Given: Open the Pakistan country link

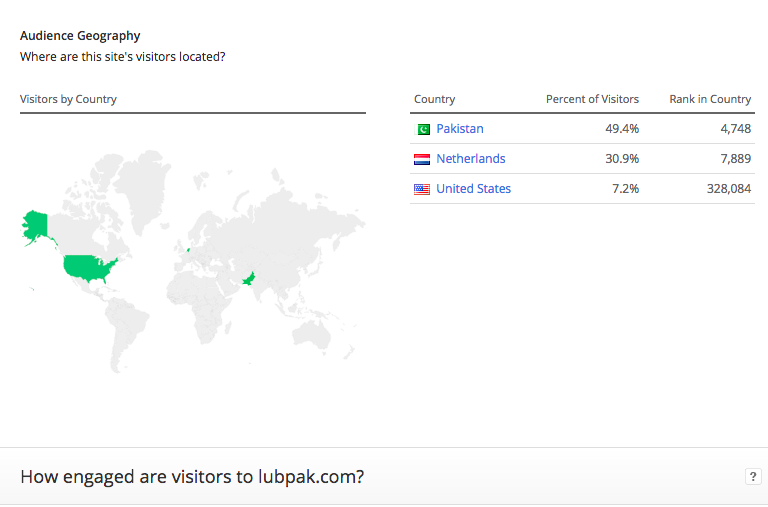Looking at the screenshot, I should (x=460, y=128).
